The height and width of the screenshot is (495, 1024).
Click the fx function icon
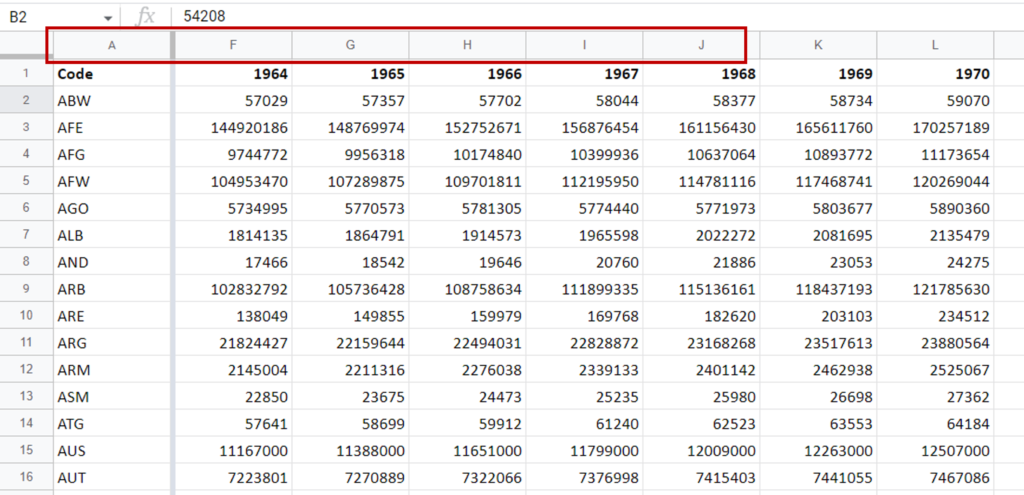point(146,16)
